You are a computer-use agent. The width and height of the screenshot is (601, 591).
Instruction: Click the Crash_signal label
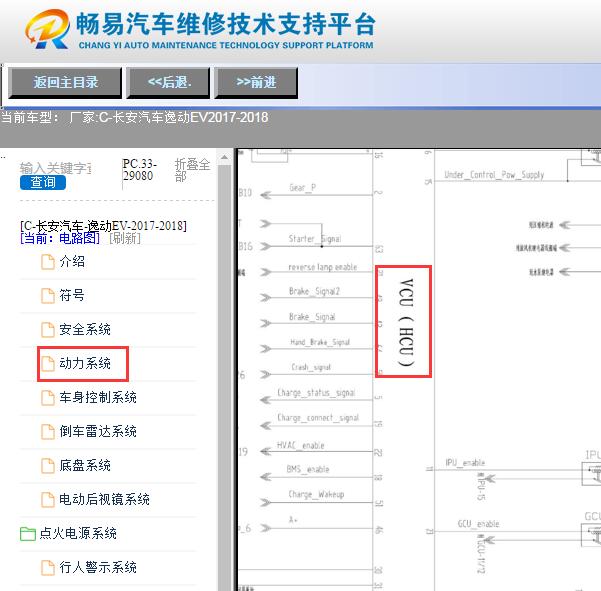pyautogui.click(x=311, y=368)
